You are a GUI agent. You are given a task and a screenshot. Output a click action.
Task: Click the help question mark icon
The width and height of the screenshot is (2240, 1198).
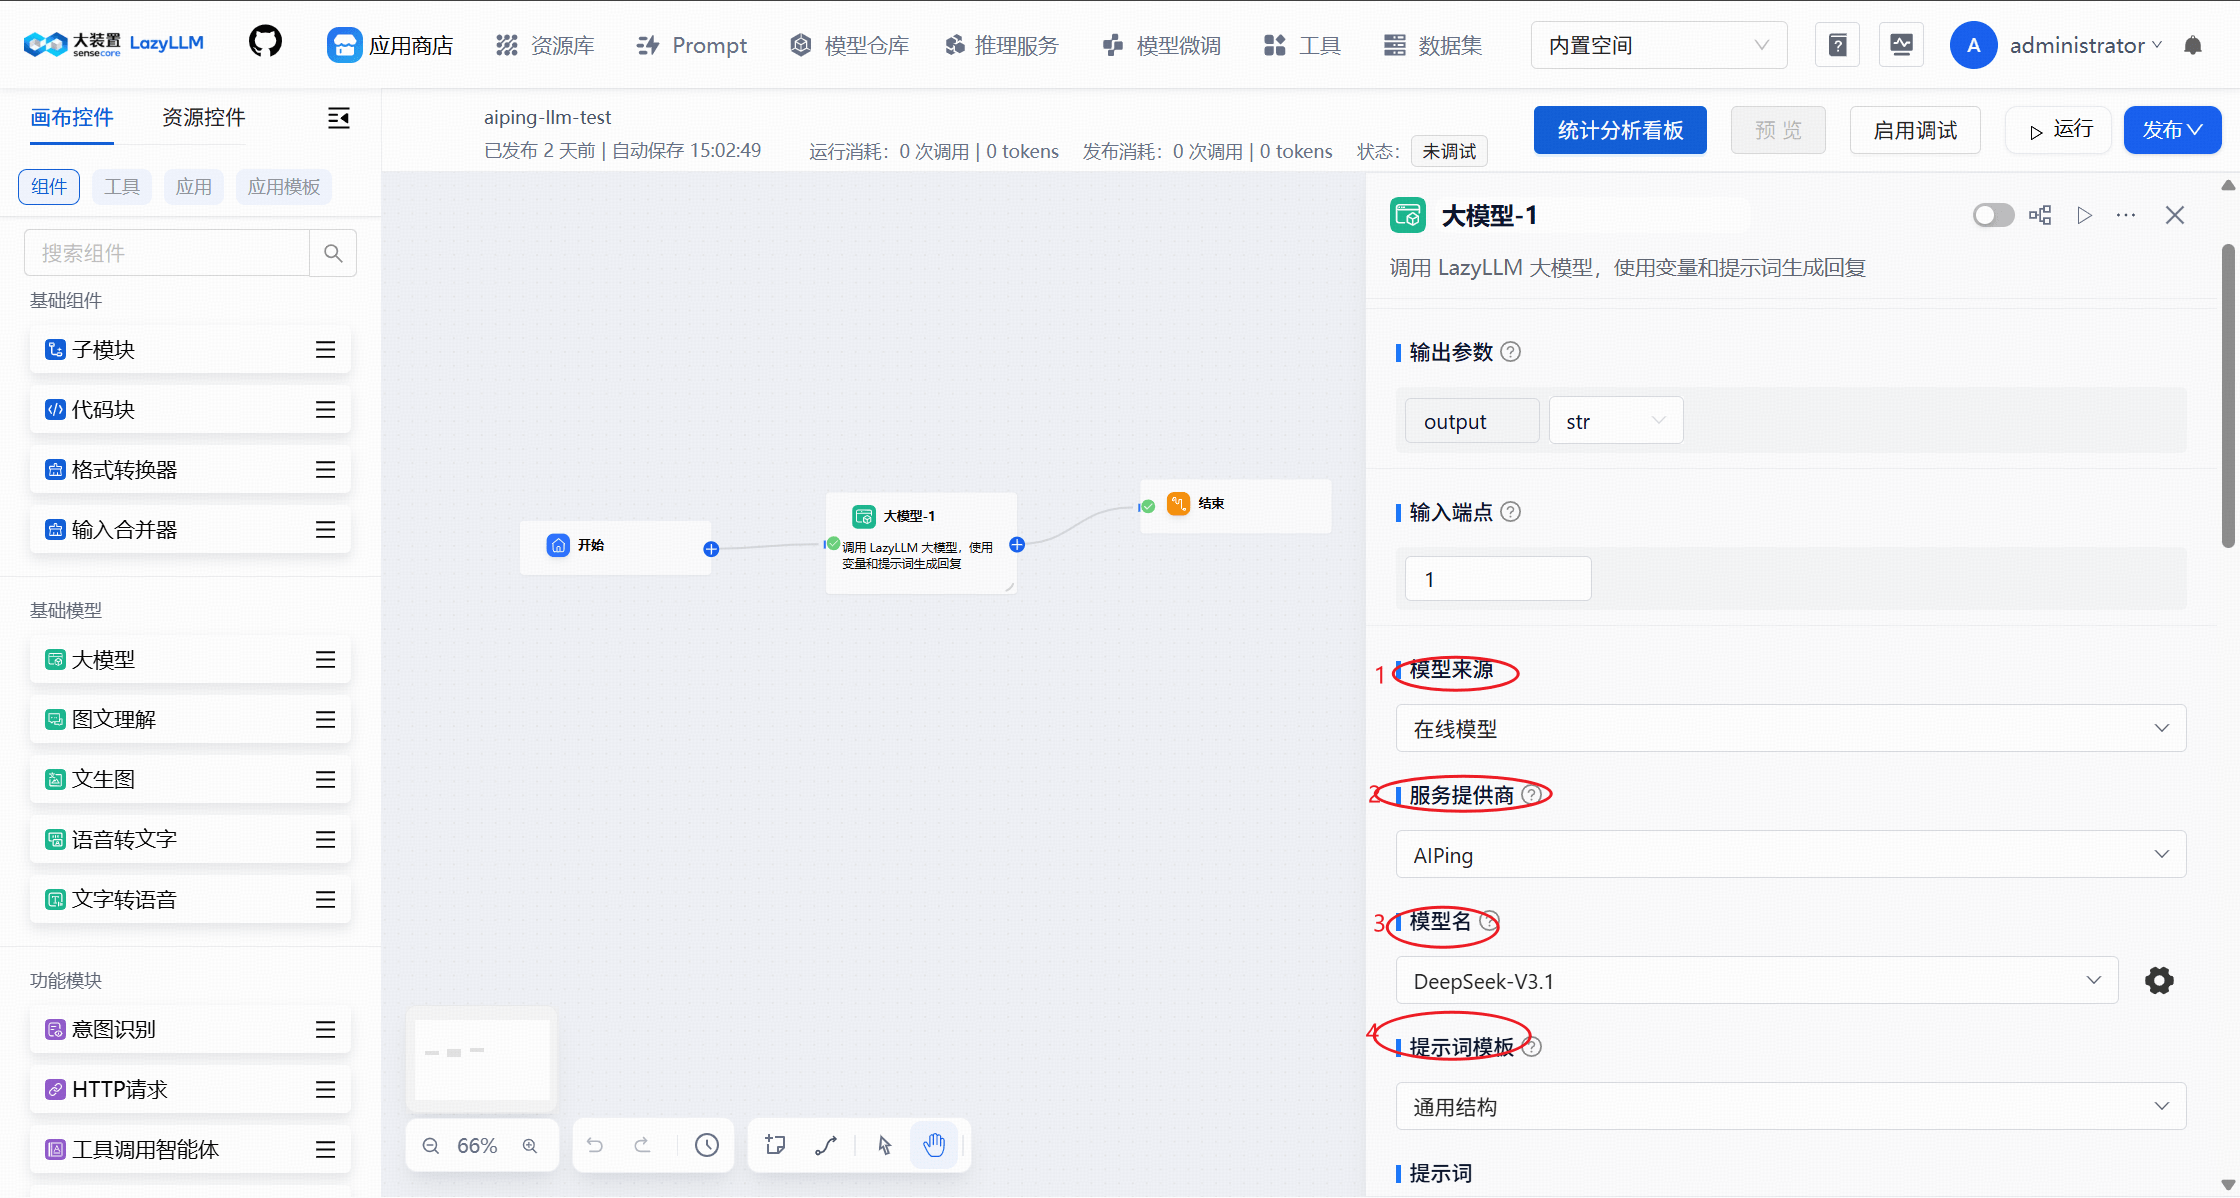pyautogui.click(x=1837, y=44)
